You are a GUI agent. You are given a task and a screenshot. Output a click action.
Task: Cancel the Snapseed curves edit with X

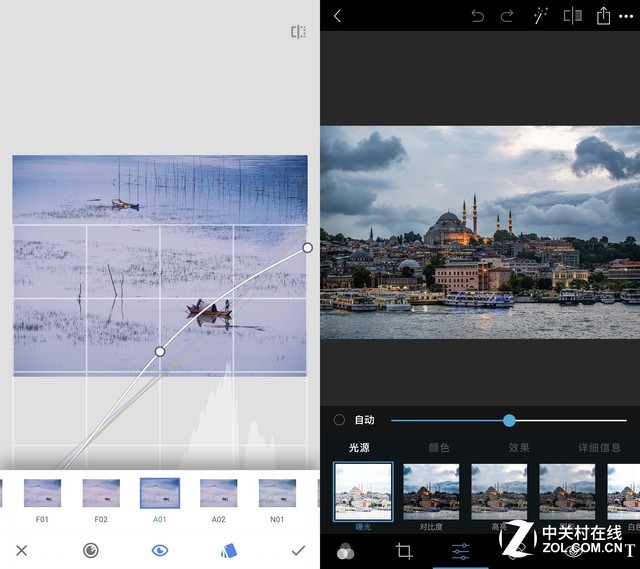(x=22, y=551)
